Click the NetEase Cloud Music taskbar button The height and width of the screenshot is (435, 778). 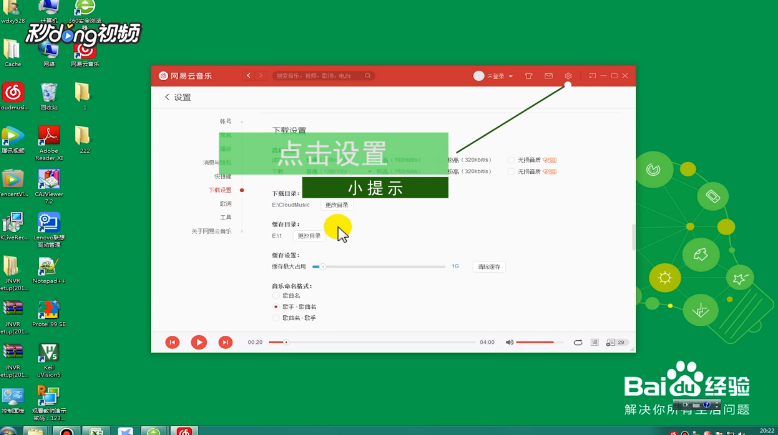[184, 431]
